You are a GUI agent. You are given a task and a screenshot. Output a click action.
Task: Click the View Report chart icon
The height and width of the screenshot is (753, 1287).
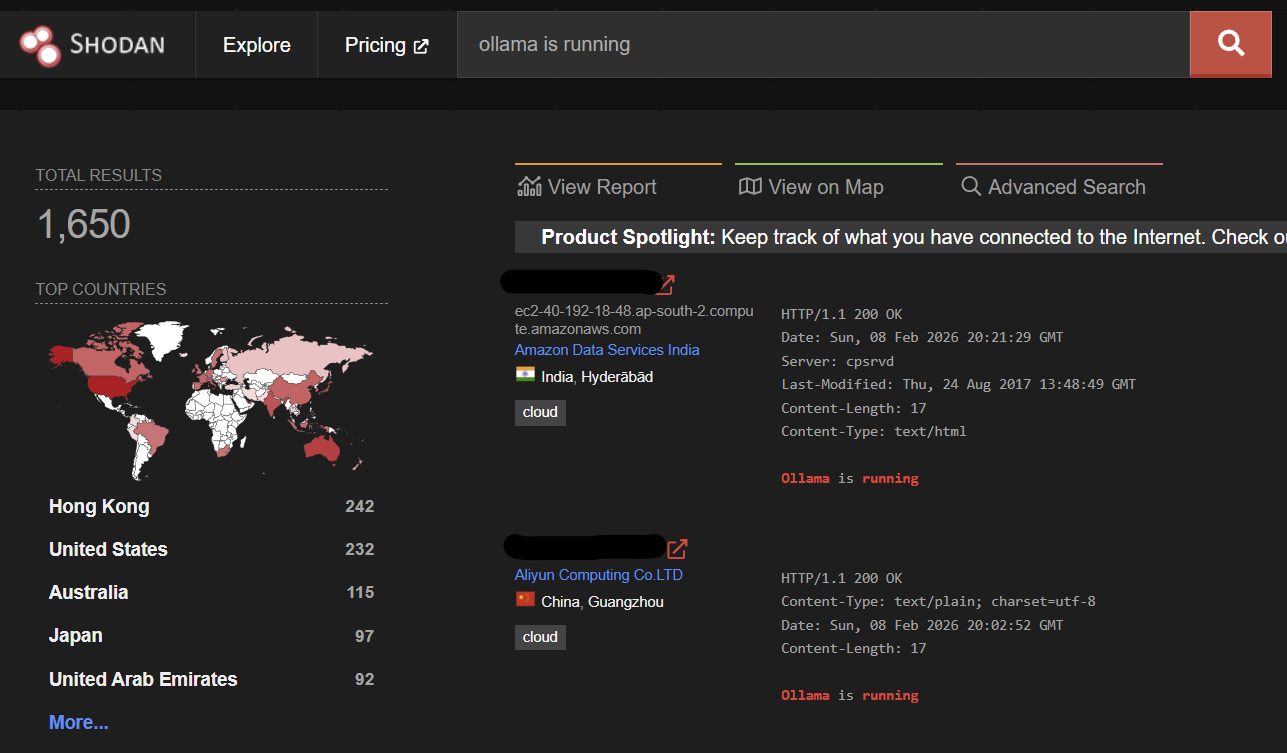pyautogui.click(x=529, y=187)
